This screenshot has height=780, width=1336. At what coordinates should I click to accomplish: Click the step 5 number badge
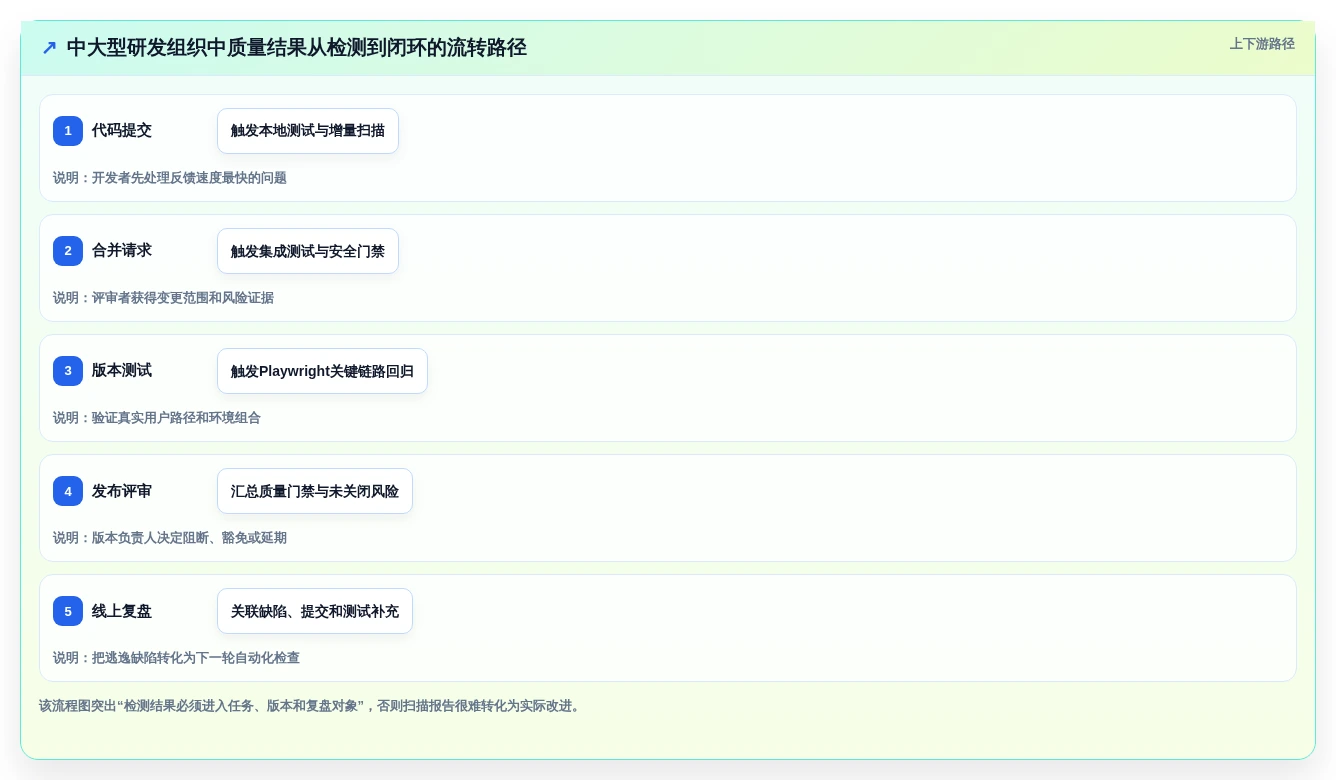68,611
